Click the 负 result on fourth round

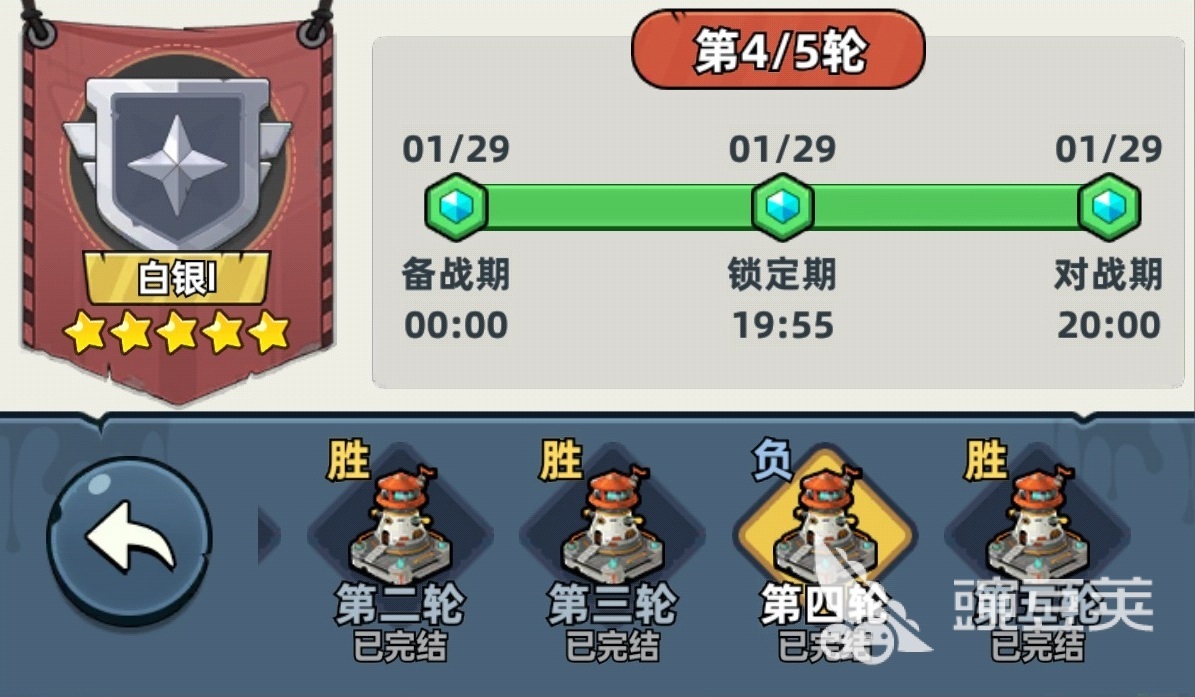point(772,459)
